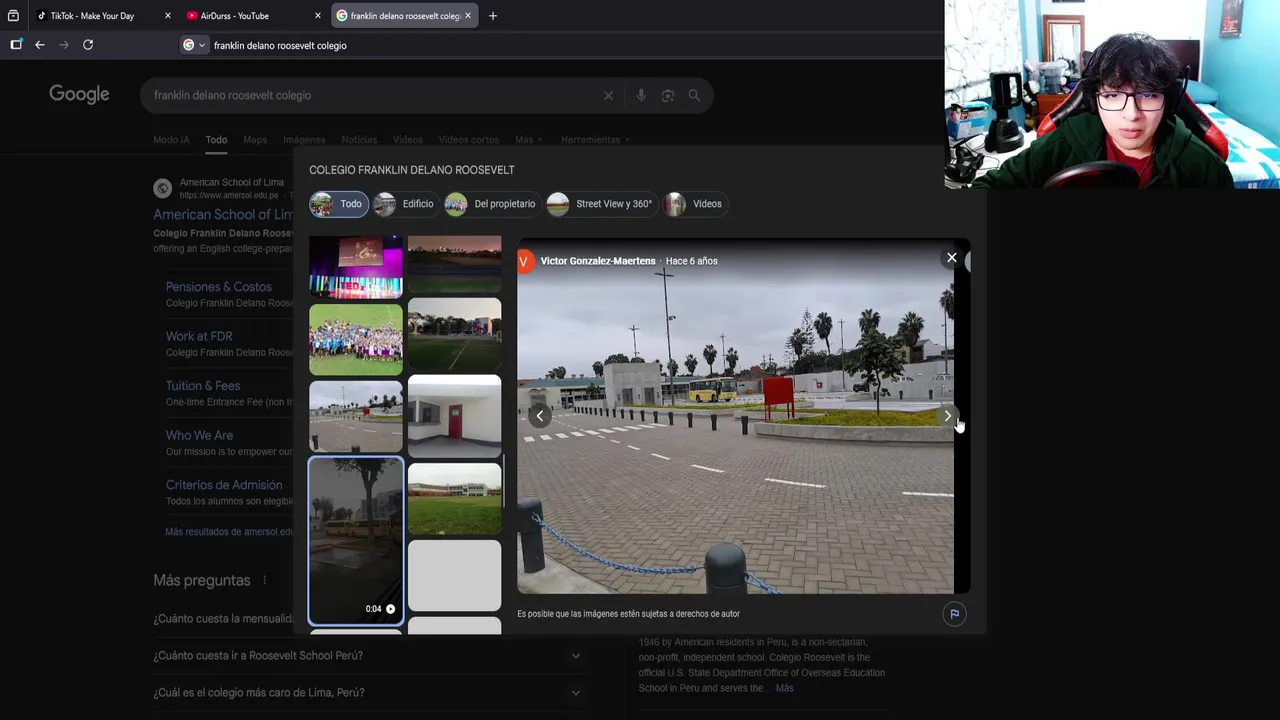Clear the search query with X
The image size is (1280, 720).
pyautogui.click(x=608, y=95)
